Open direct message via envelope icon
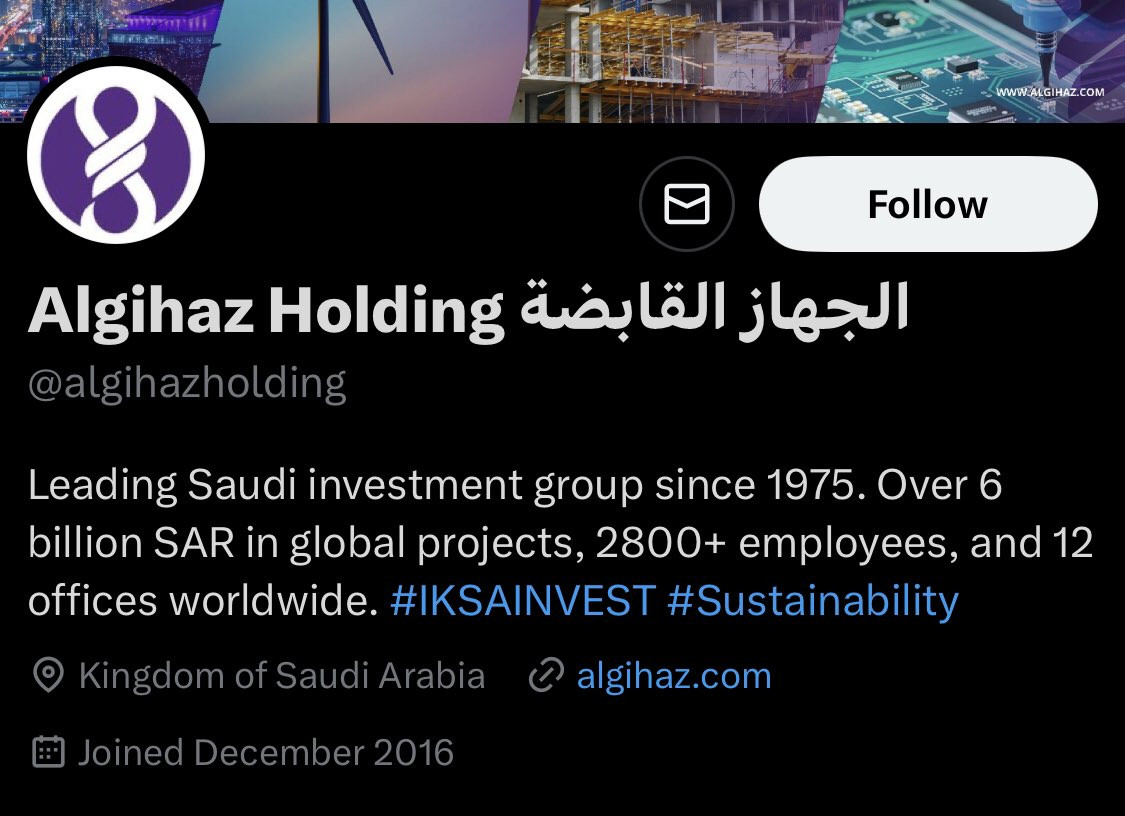The image size is (1125, 816). pos(687,204)
